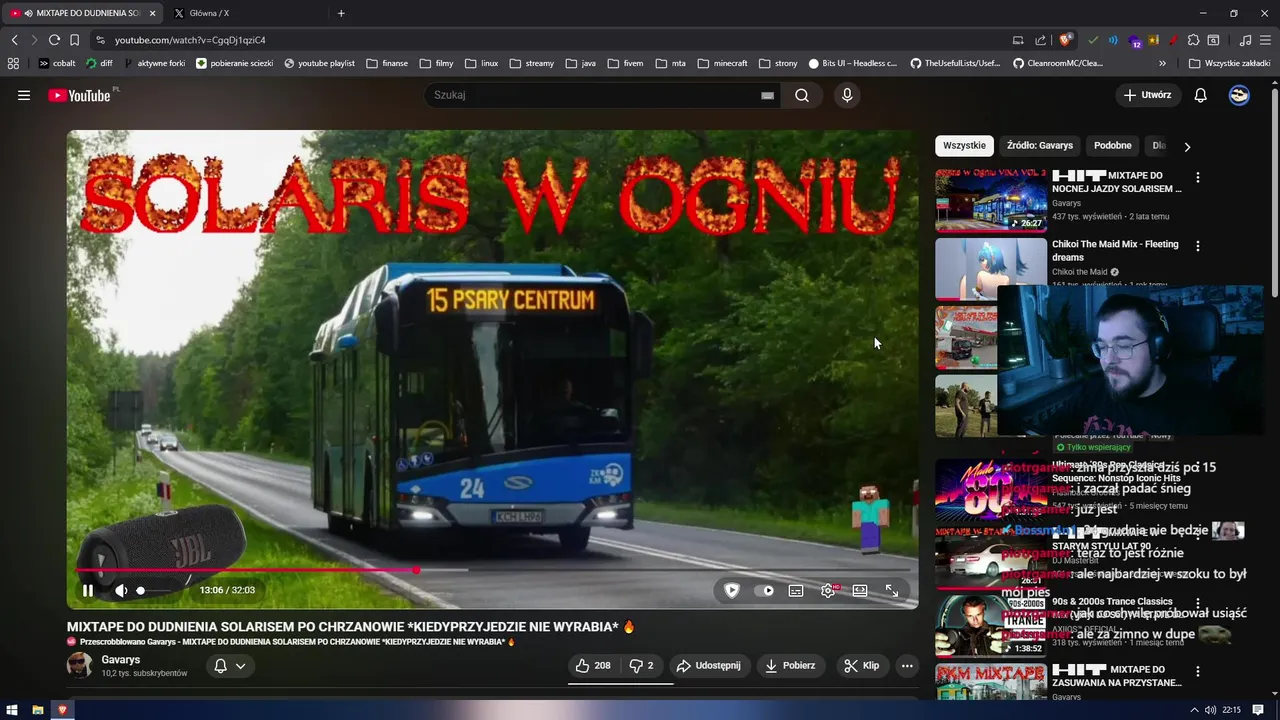Open options for MIXTAPE DO NOCNEJ JAZDY video
Image resolution: width=1280 pixels, height=720 pixels.
coord(1198,177)
